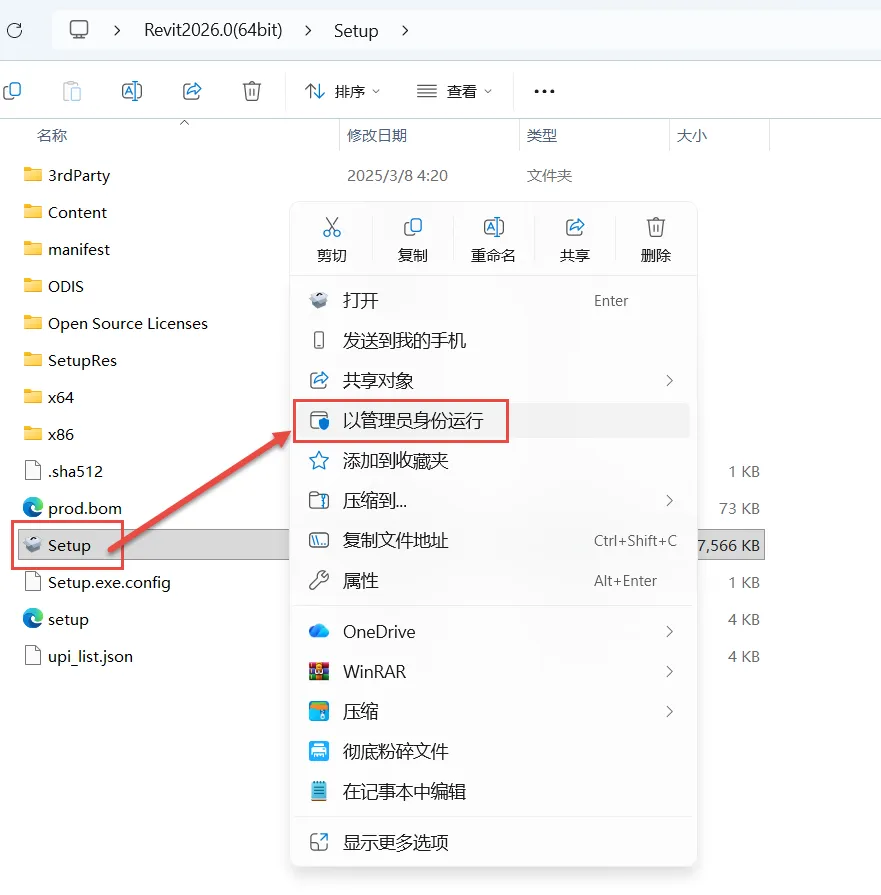Viewport: 881px width, 895px height.
Task: Select the x64 folder
Action: point(61,398)
